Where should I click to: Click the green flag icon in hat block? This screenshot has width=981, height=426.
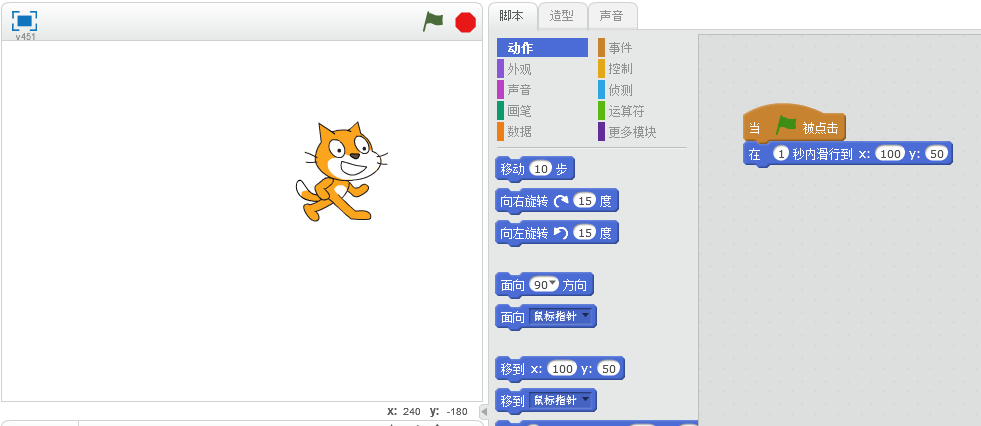tap(785, 127)
